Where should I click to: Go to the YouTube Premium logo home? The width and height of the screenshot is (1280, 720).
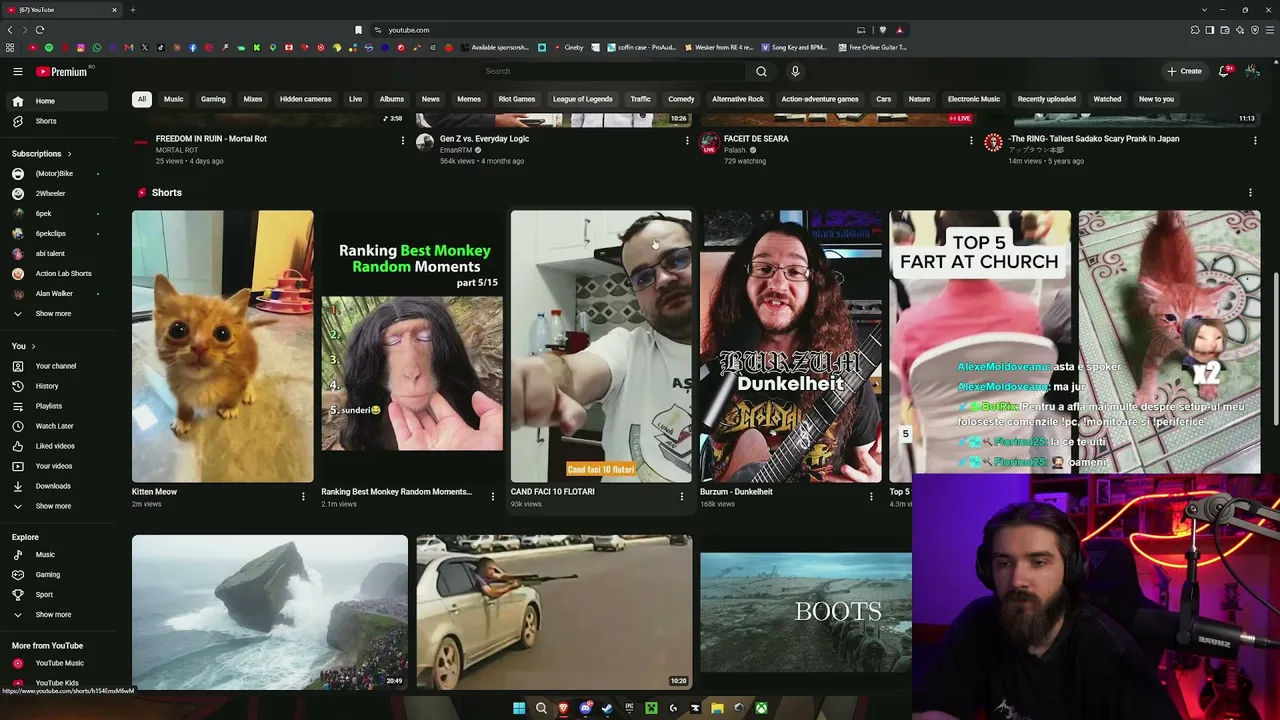[x=62, y=71]
